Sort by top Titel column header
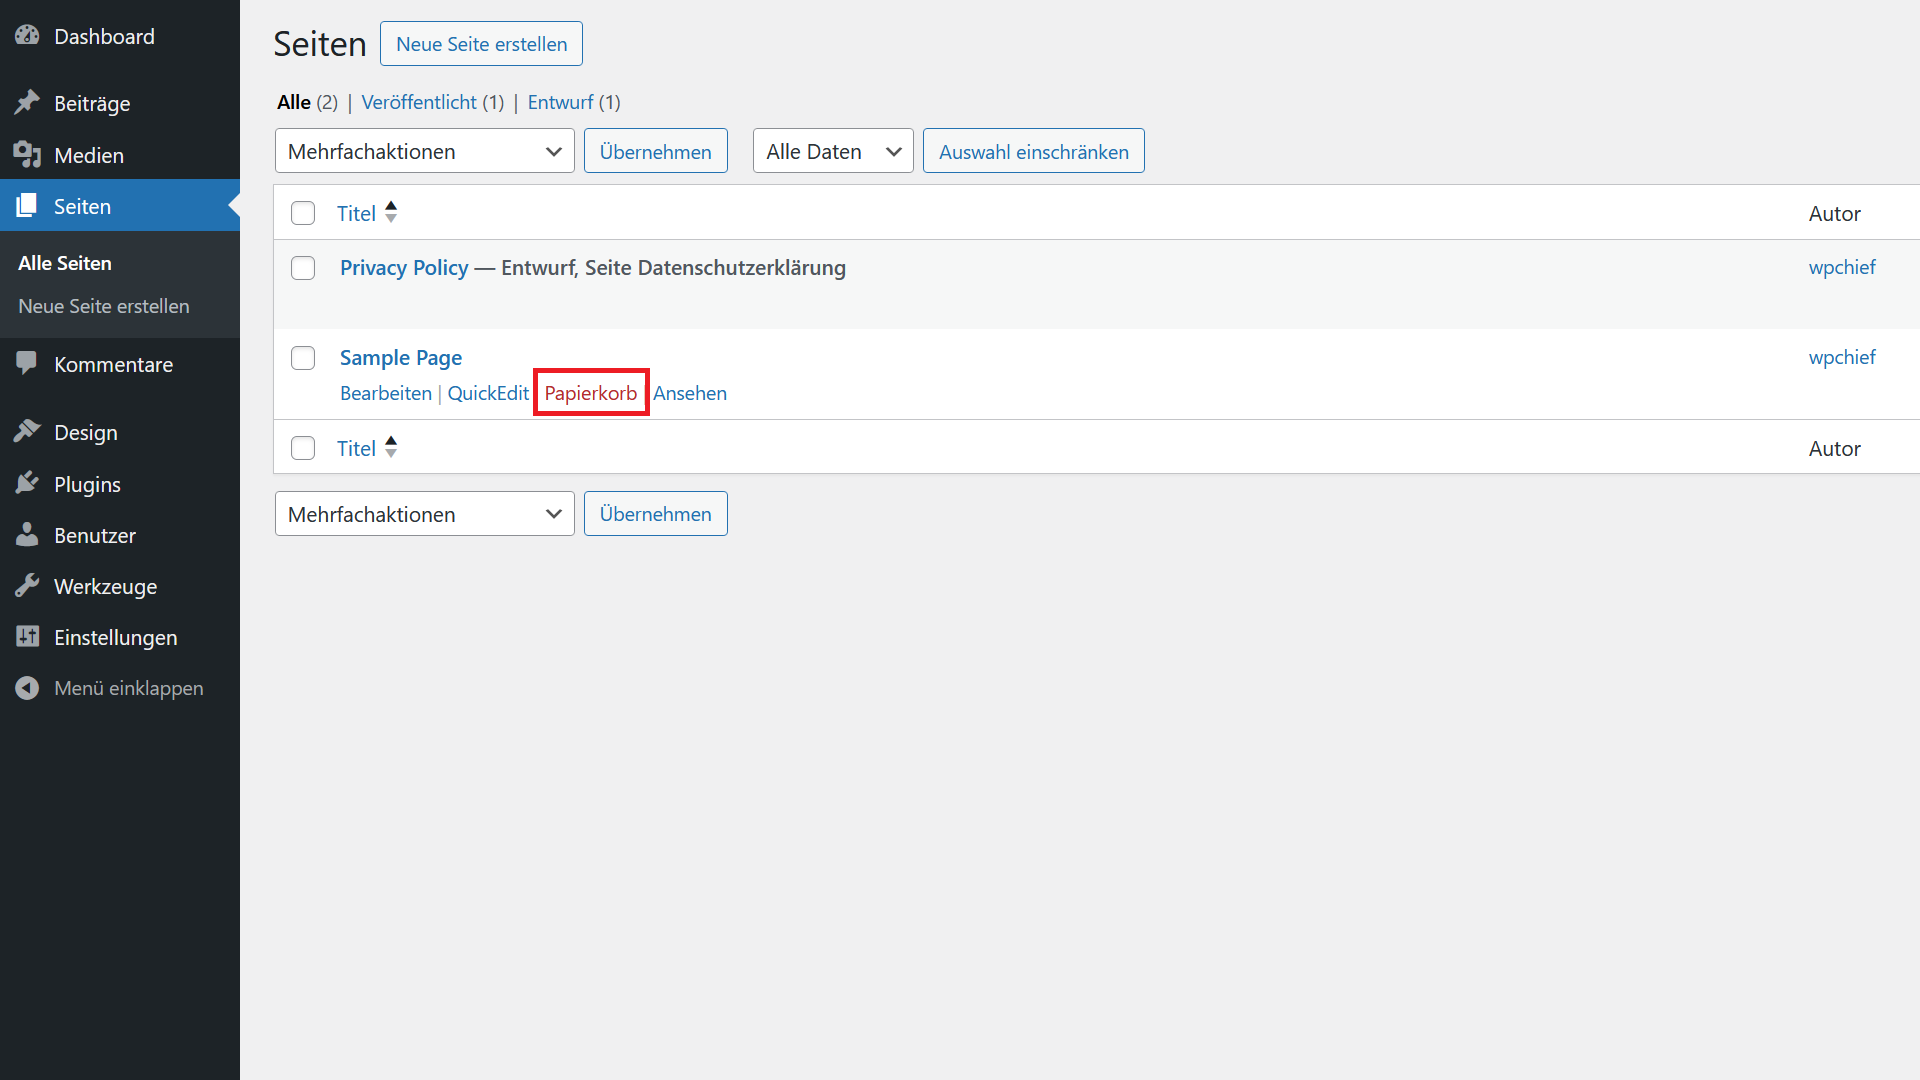 tap(356, 213)
